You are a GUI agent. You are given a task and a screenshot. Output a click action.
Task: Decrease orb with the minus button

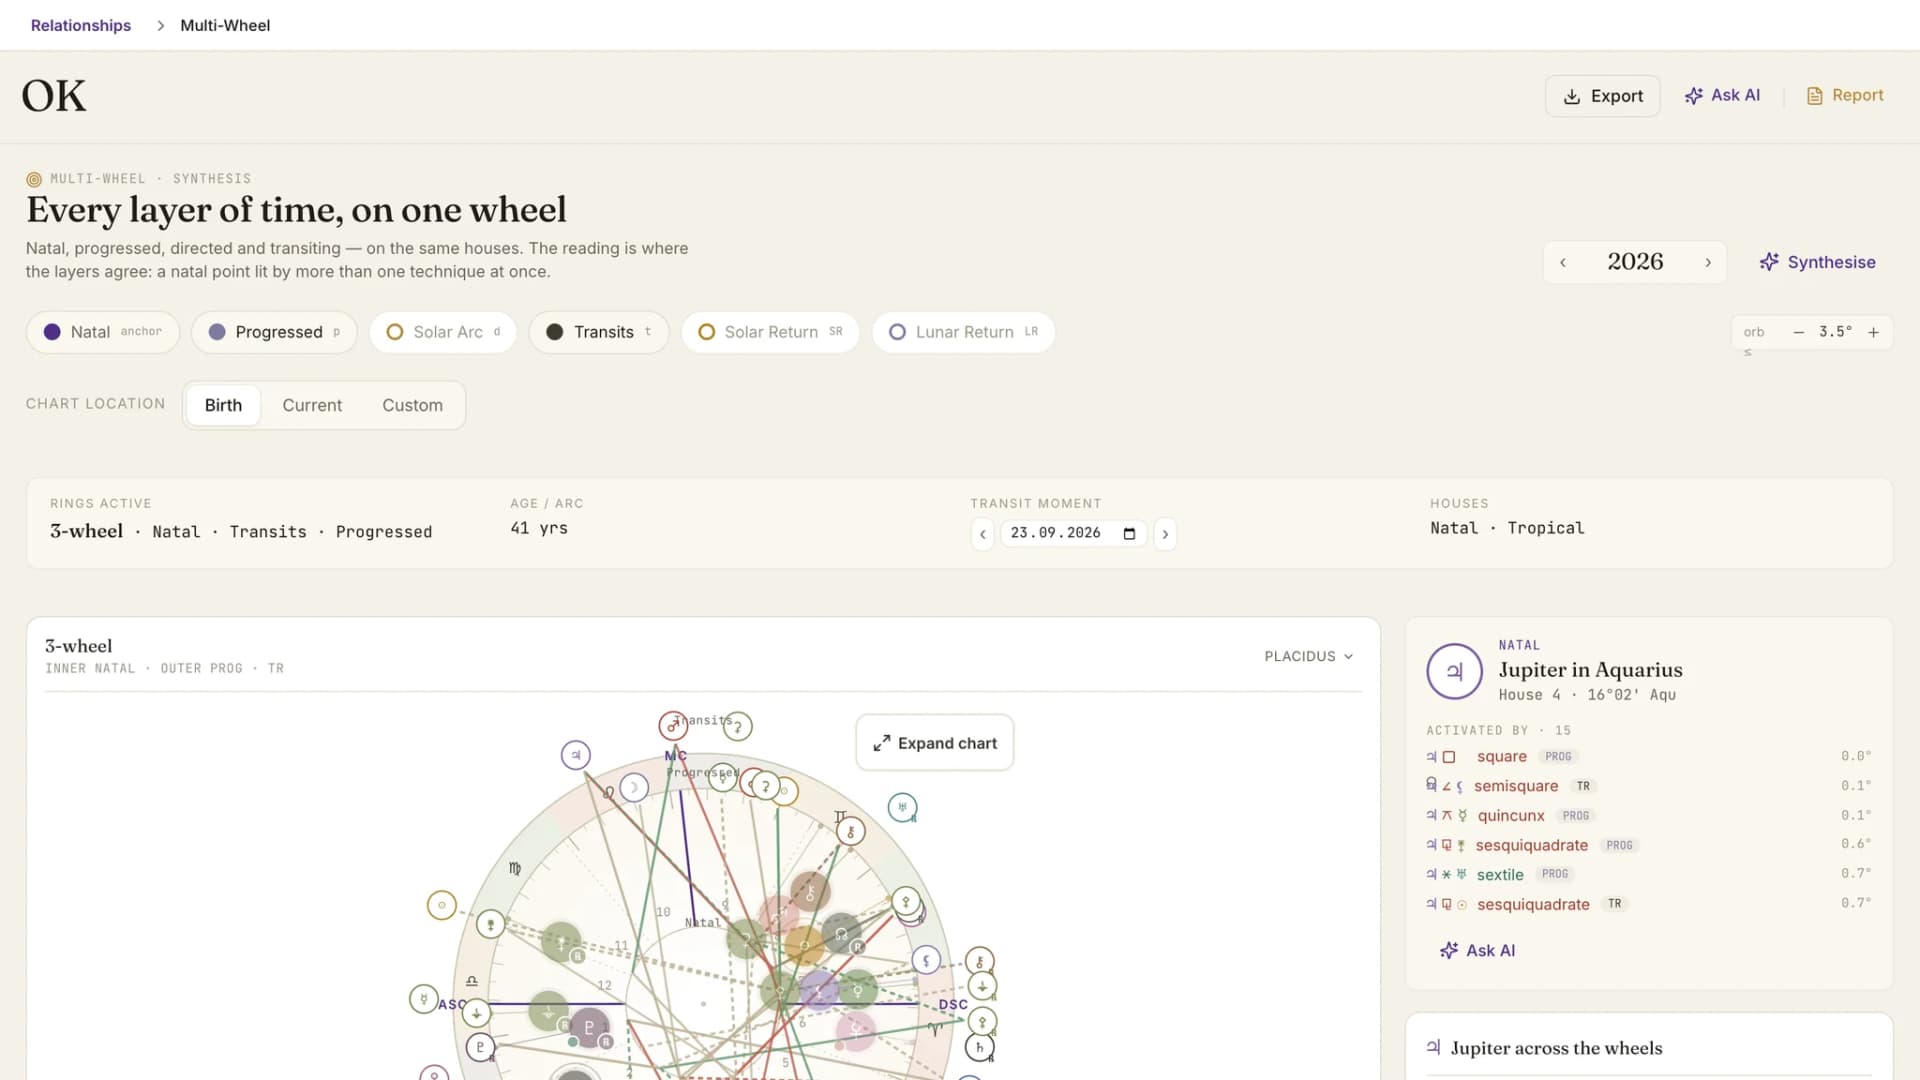tap(1798, 332)
